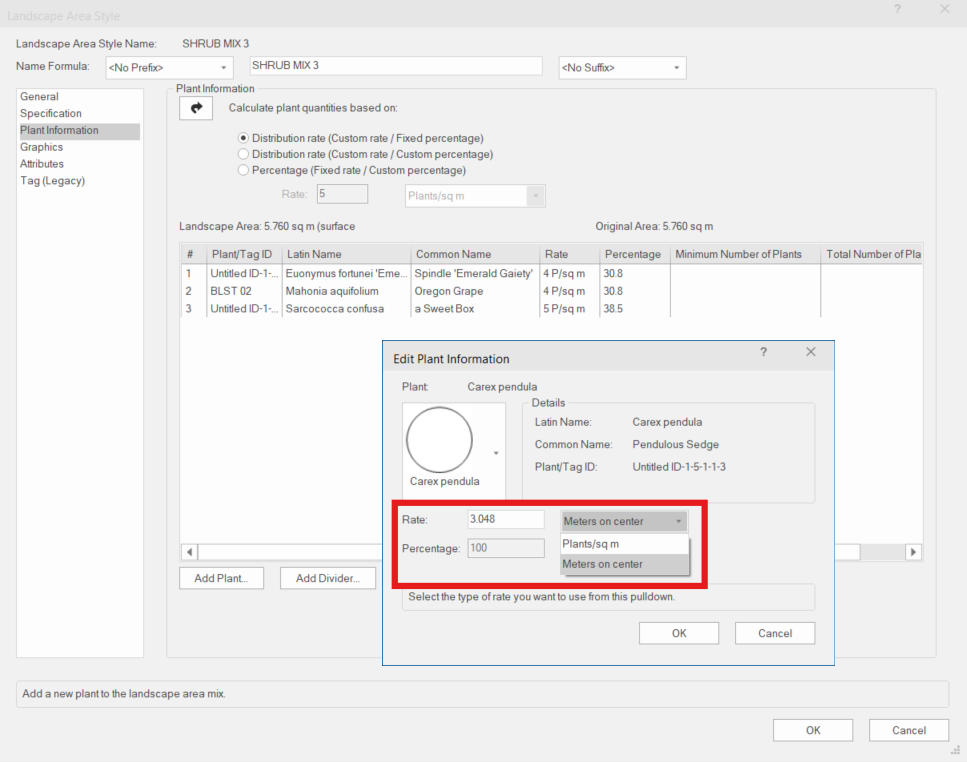The height and width of the screenshot is (762, 967).
Task: Click the curved arrow icon above plant quantity options
Action: click(x=195, y=108)
